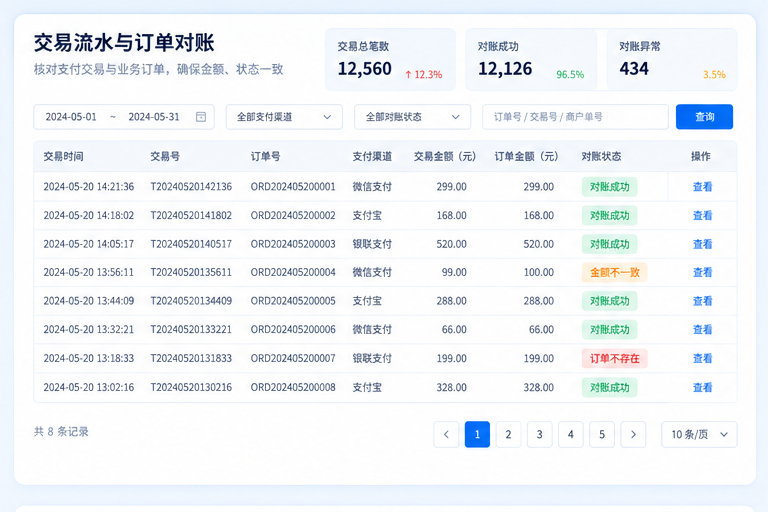The height and width of the screenshot is (512, 768).
Task: Select start date 2024-05-01
Action: coord(71,117)
